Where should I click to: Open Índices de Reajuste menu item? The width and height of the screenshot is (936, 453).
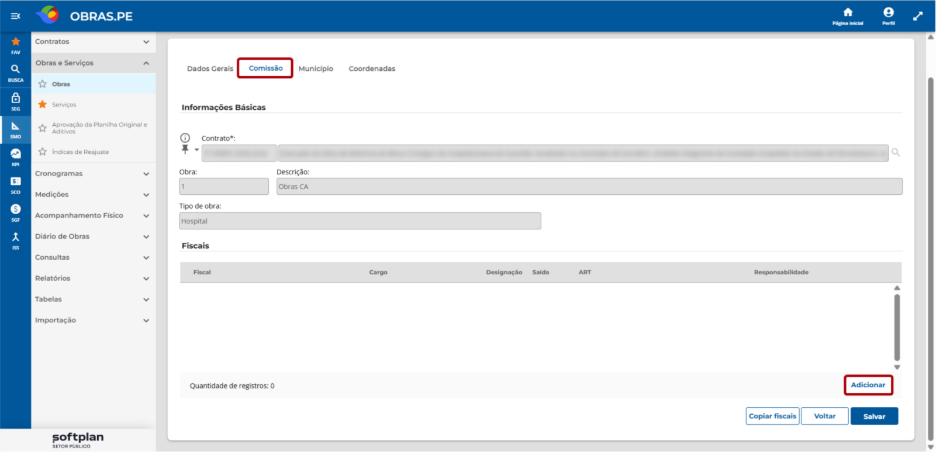click(93, 152)
